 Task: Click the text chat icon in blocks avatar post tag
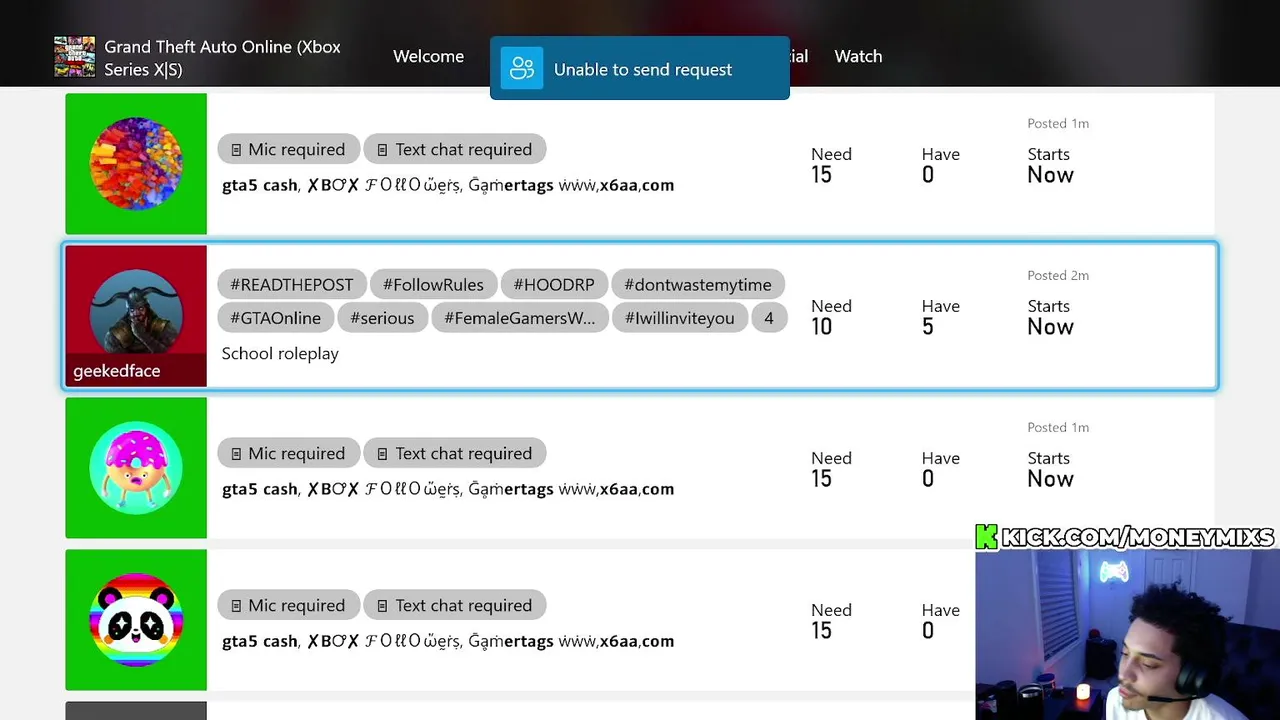coord(382,150)
